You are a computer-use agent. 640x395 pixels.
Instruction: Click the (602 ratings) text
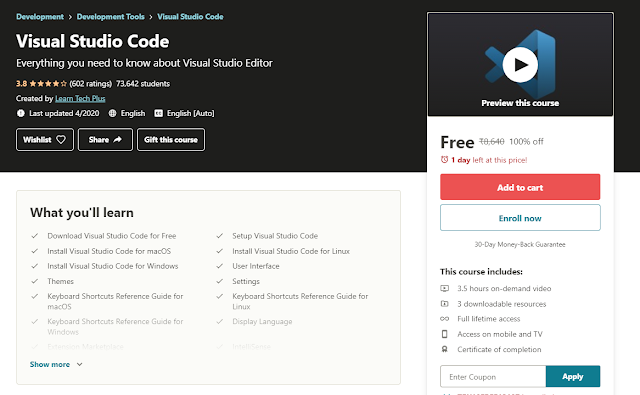point(91,84)
